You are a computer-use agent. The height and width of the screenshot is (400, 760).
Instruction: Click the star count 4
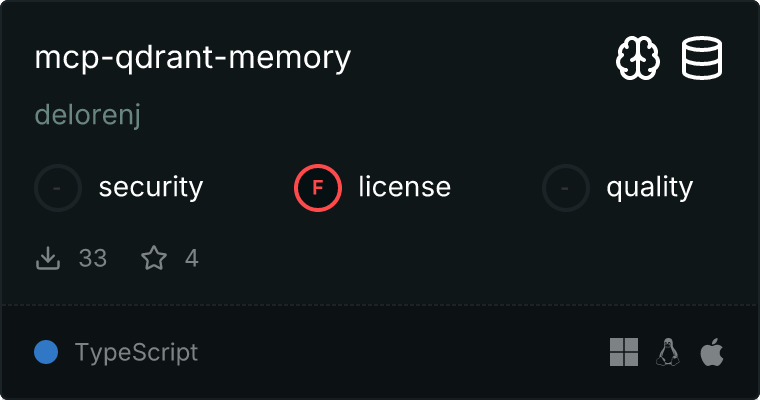192,258
